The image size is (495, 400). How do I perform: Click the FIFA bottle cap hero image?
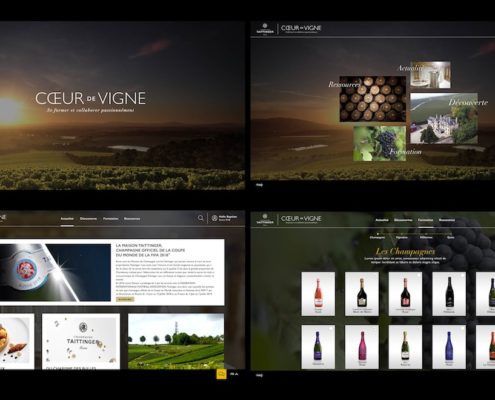[55, 273]
